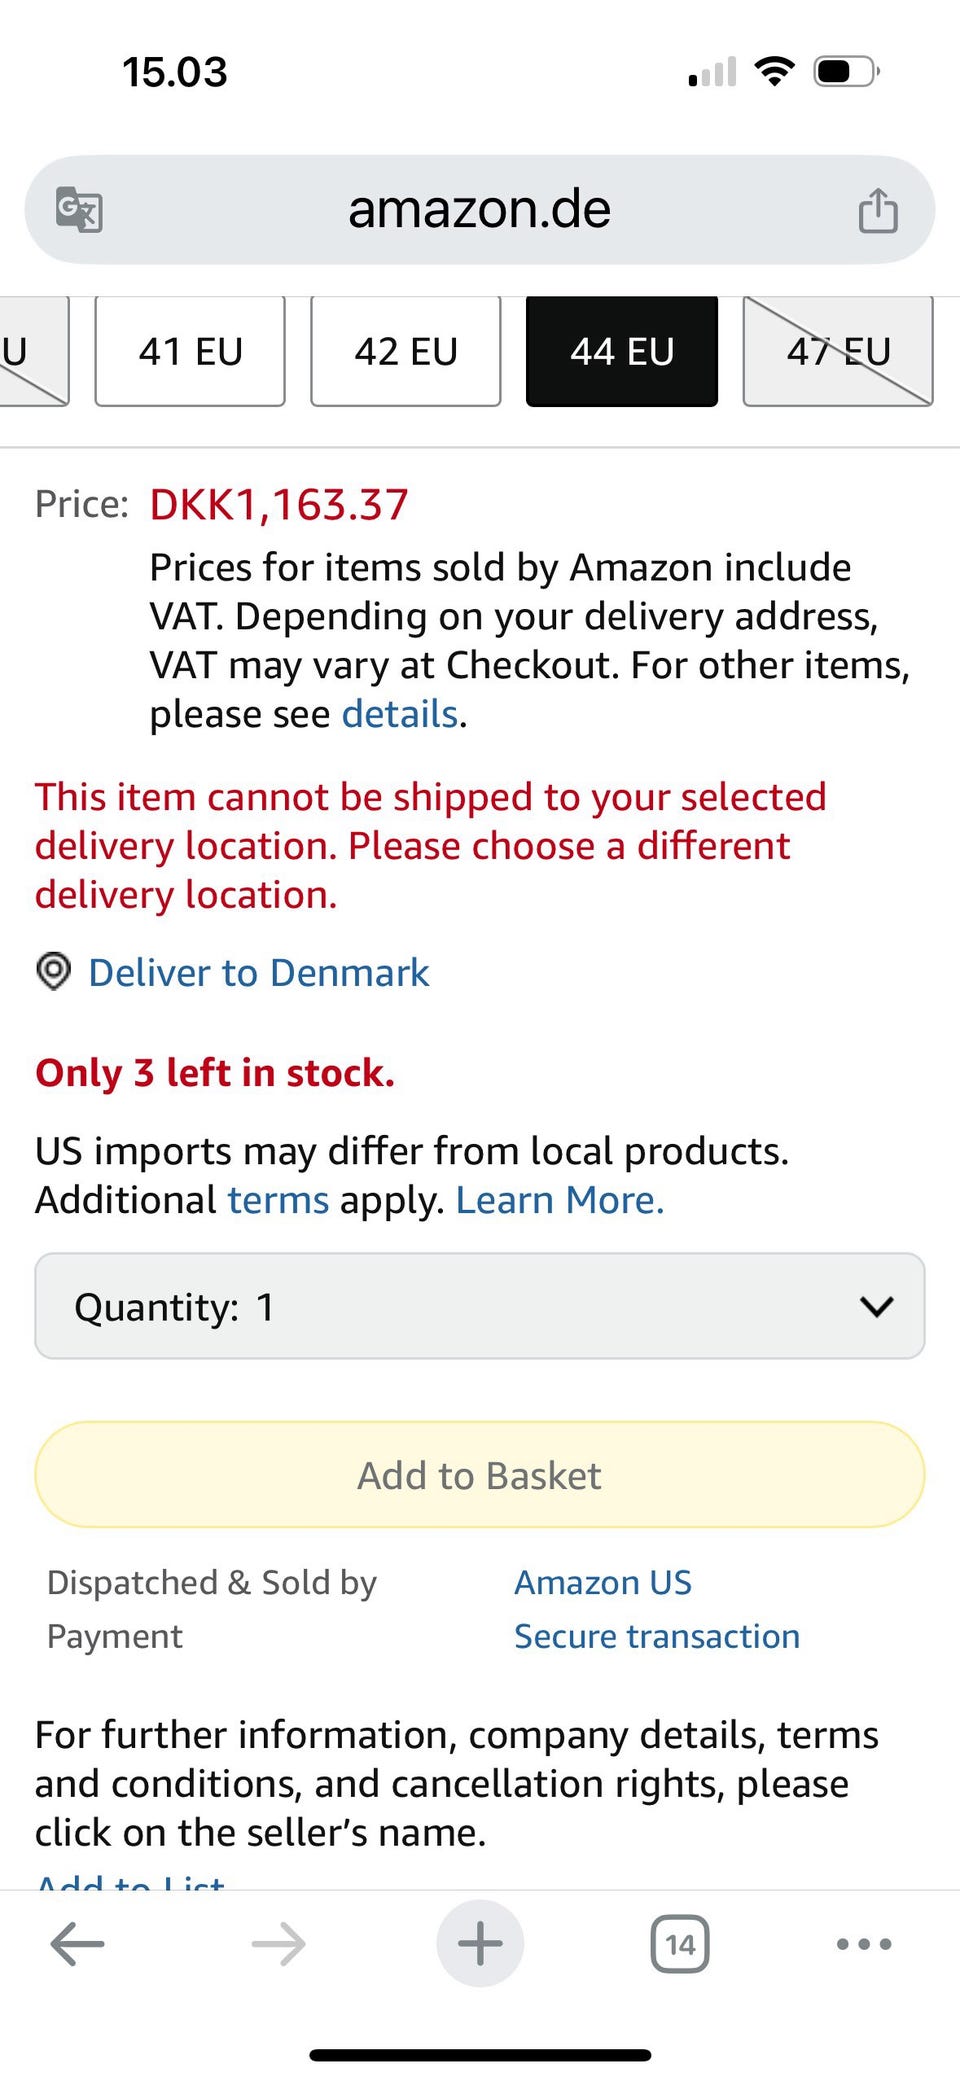960x2081 pixels.
Task: Tap the delivery location pin icon
Action: tap(54, 971)
